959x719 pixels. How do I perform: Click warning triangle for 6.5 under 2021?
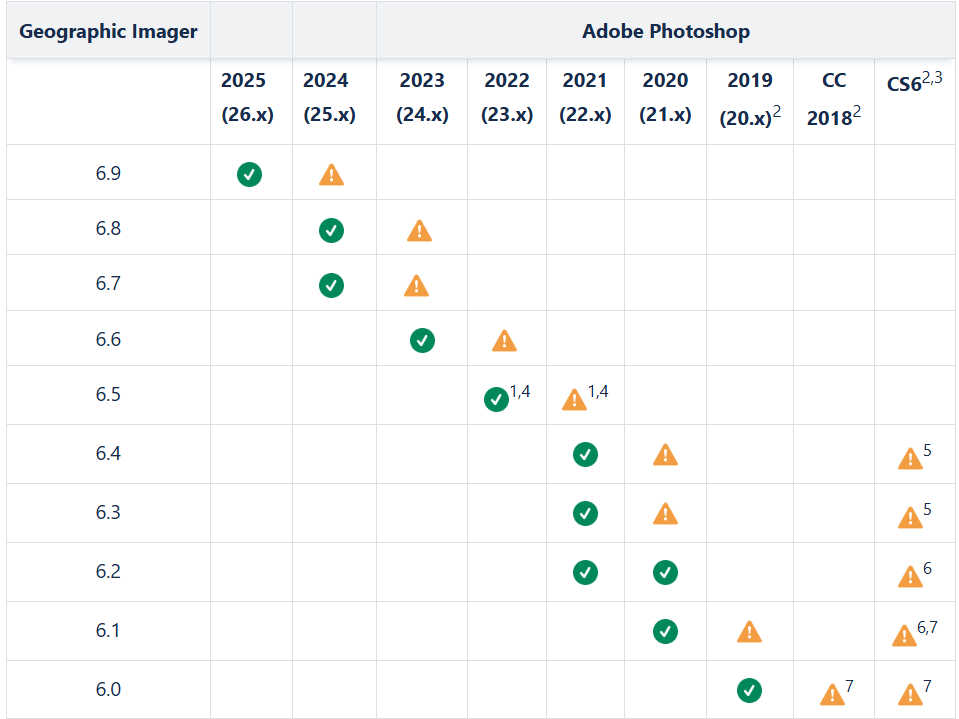click(x=574, y=400)
